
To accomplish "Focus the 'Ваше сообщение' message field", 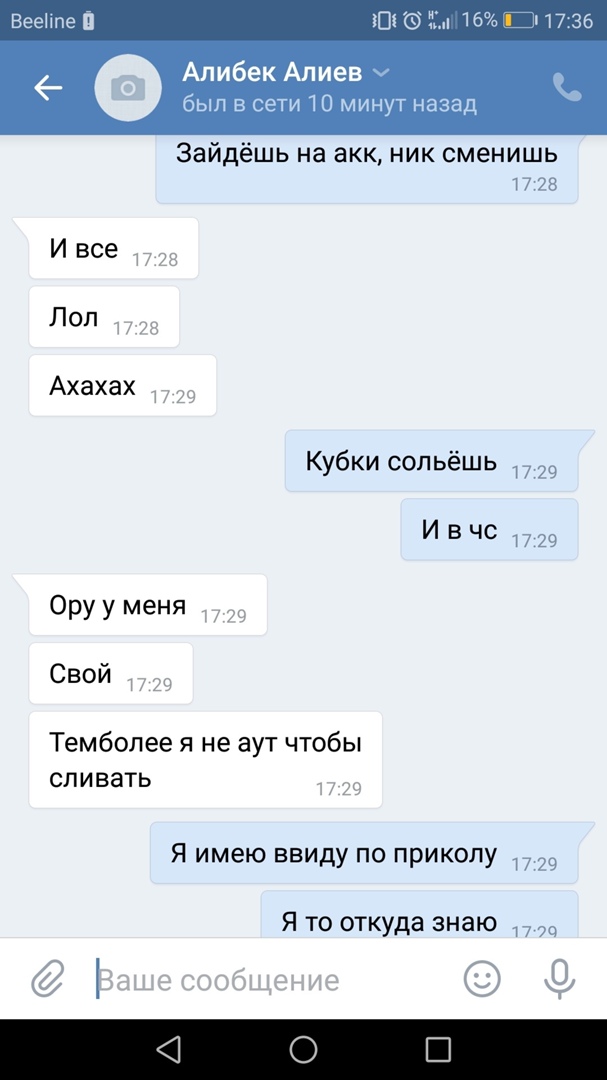I will [276, 979].
